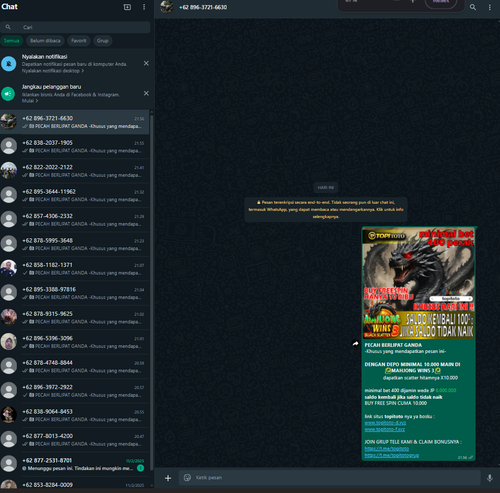Screen dimensions: 500x493
Task: Open avatar of +62 878-9315-9625
Action: coord(9,317)
